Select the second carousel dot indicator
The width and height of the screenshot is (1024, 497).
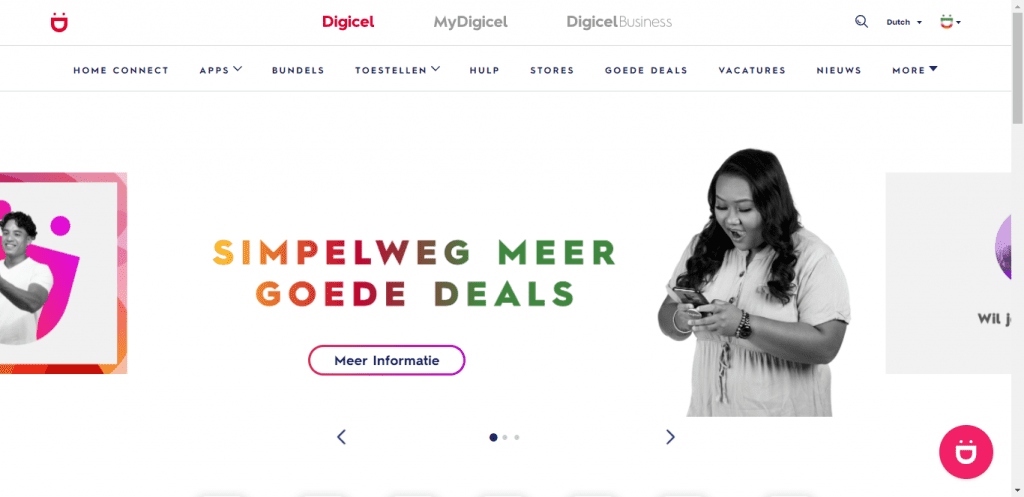[505, 438]
